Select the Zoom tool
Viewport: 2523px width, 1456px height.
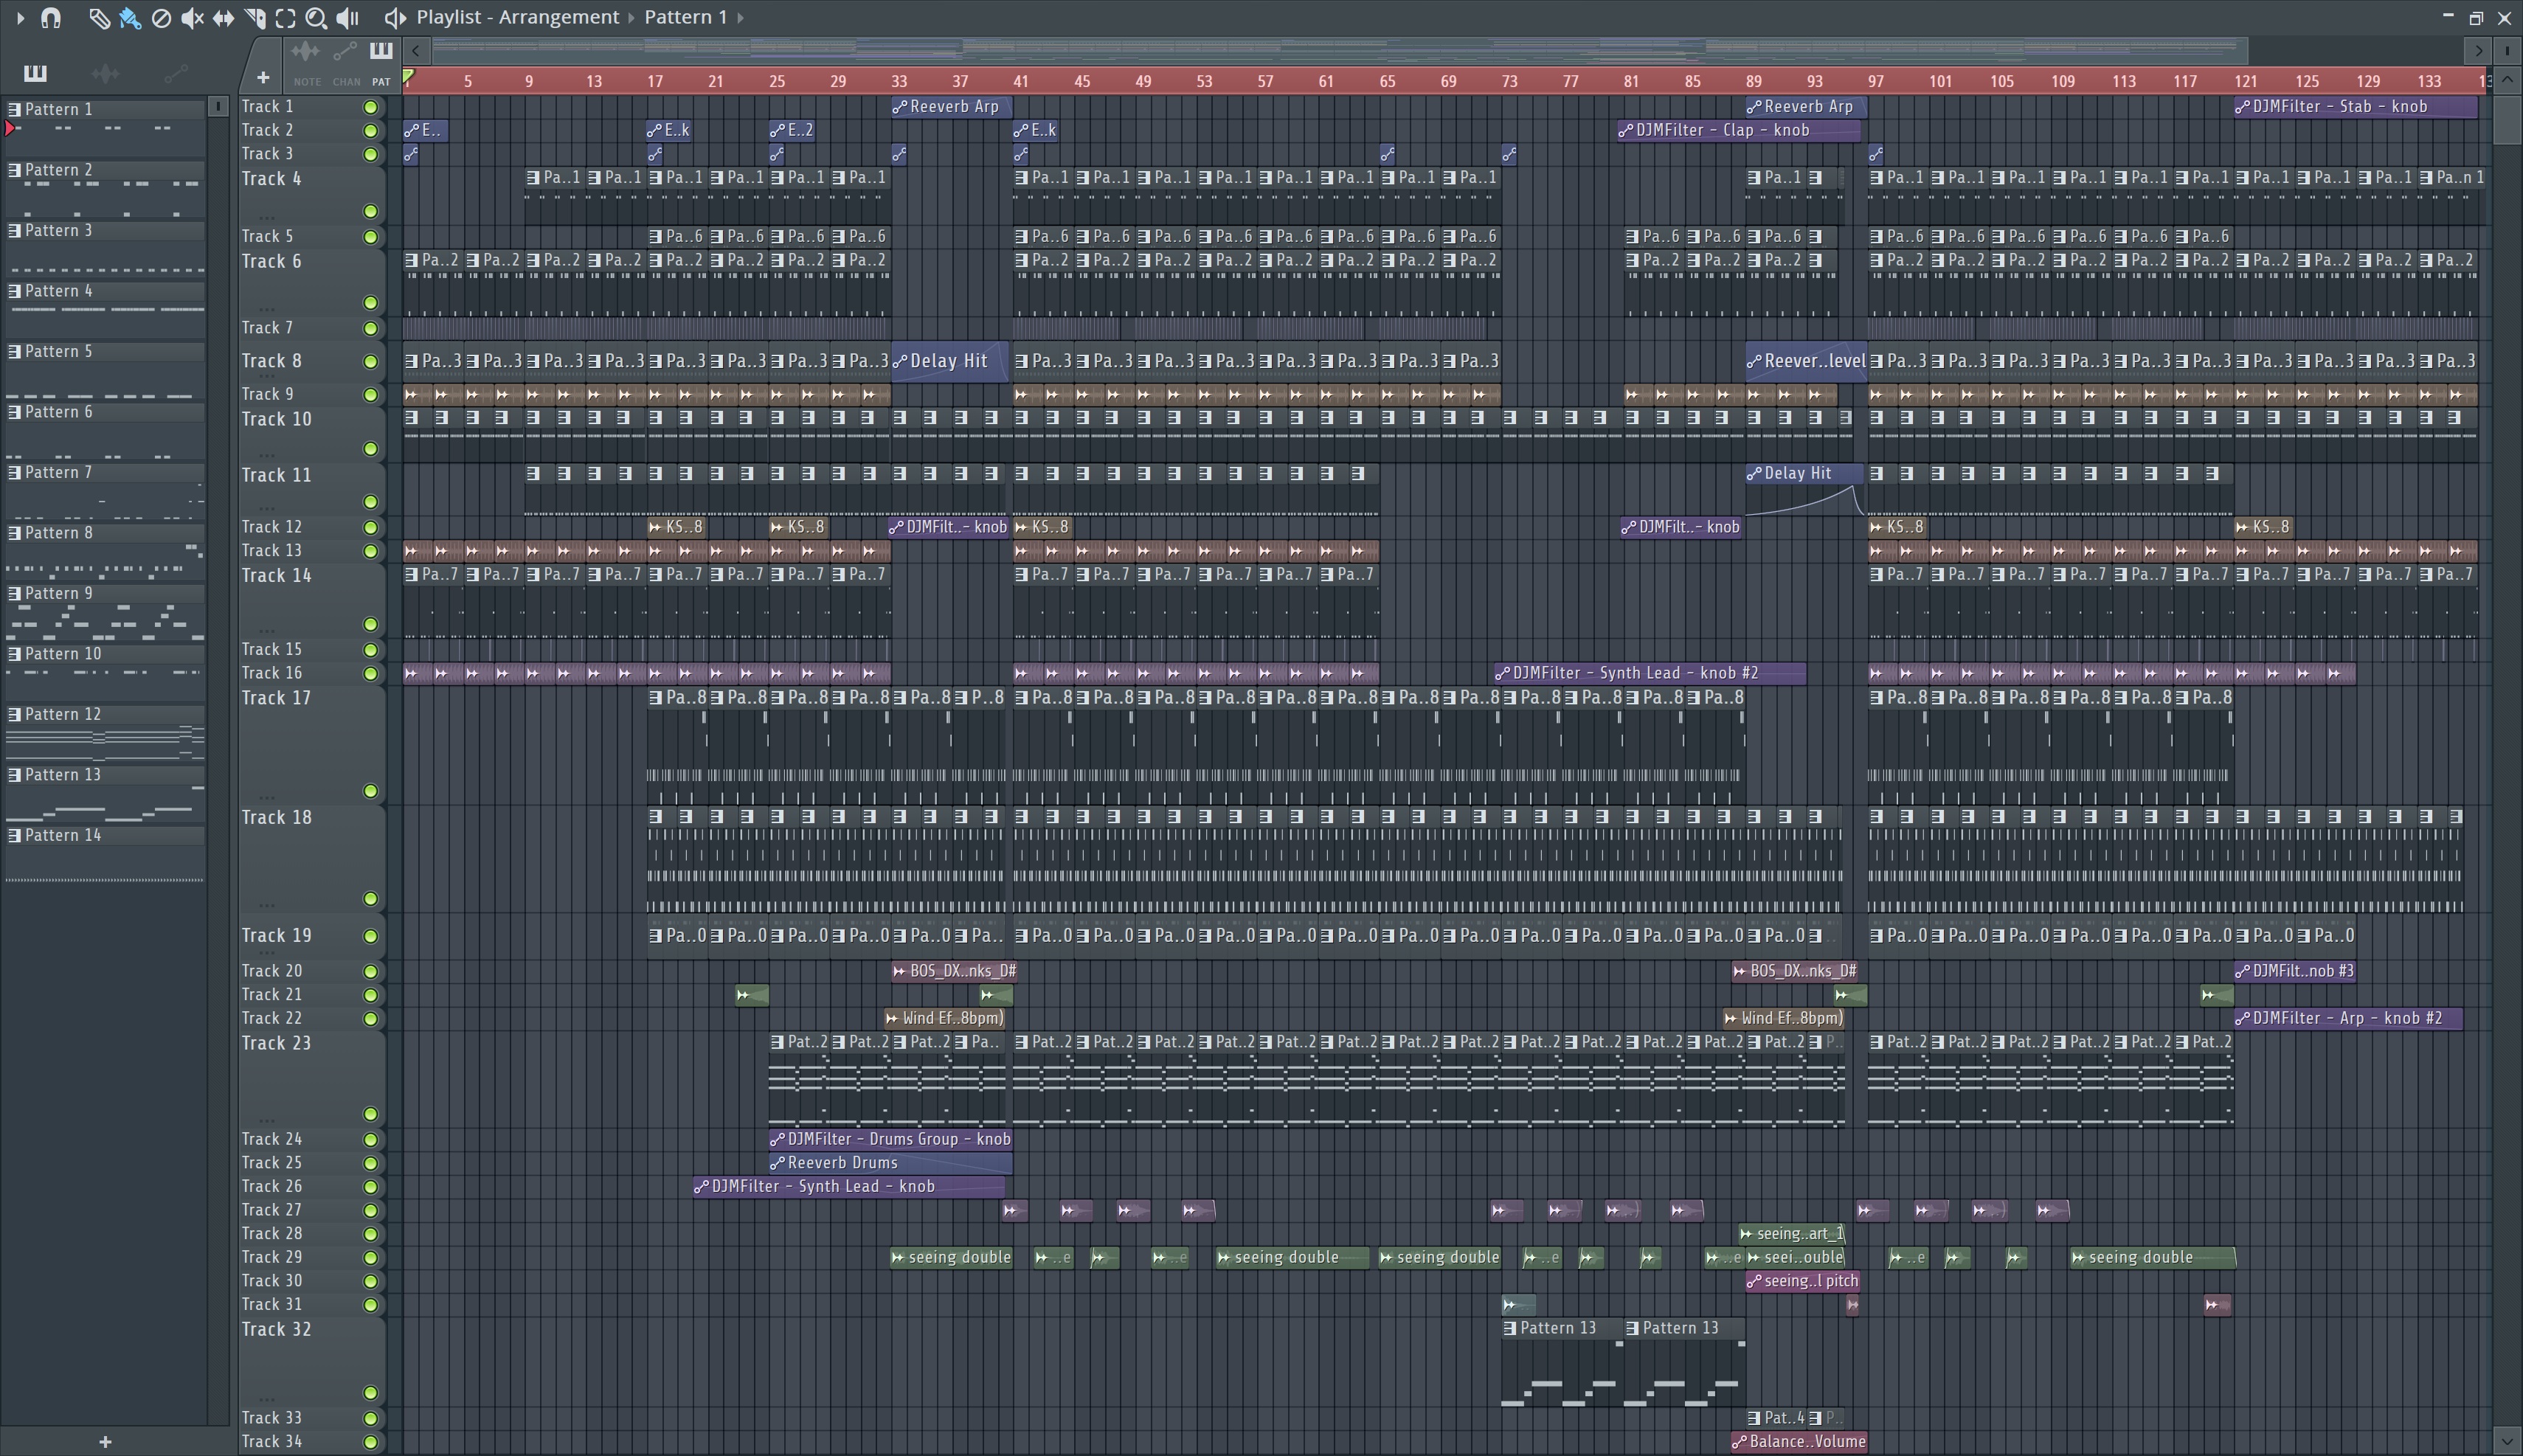316,17
